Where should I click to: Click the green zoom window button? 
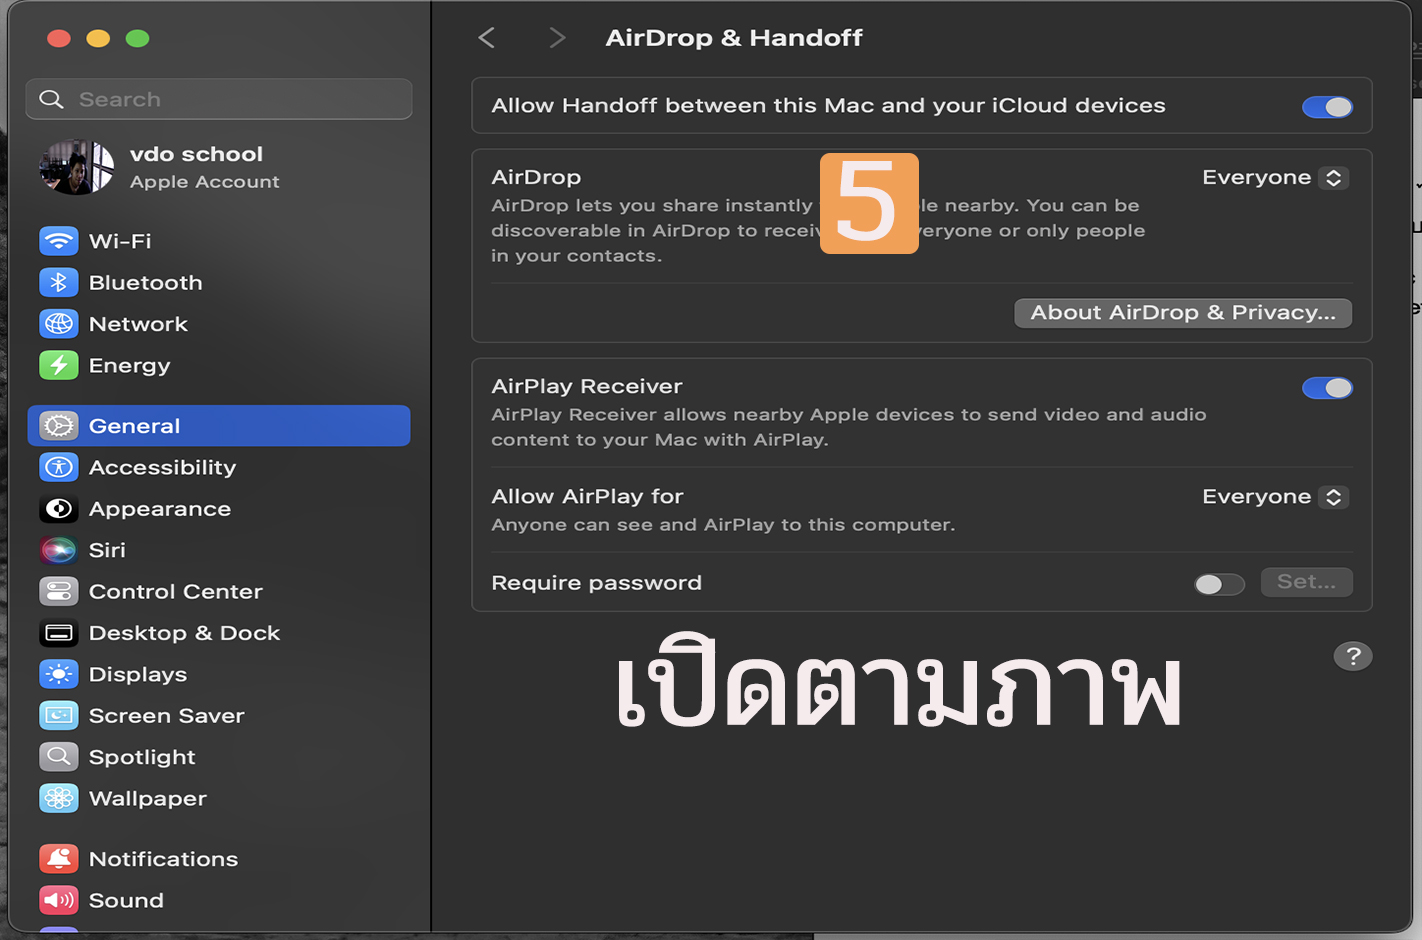tap(138, 38)
